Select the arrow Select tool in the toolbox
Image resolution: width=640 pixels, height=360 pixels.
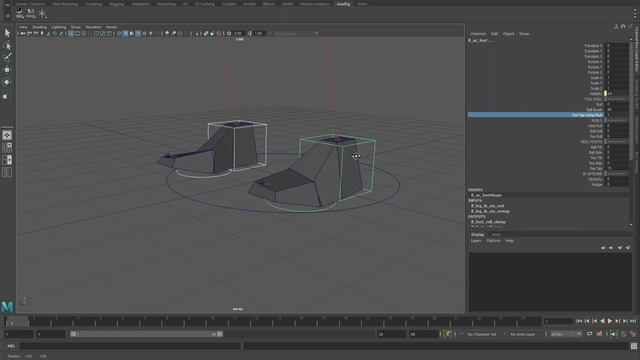pyautogui.click(x=7, y=33)
